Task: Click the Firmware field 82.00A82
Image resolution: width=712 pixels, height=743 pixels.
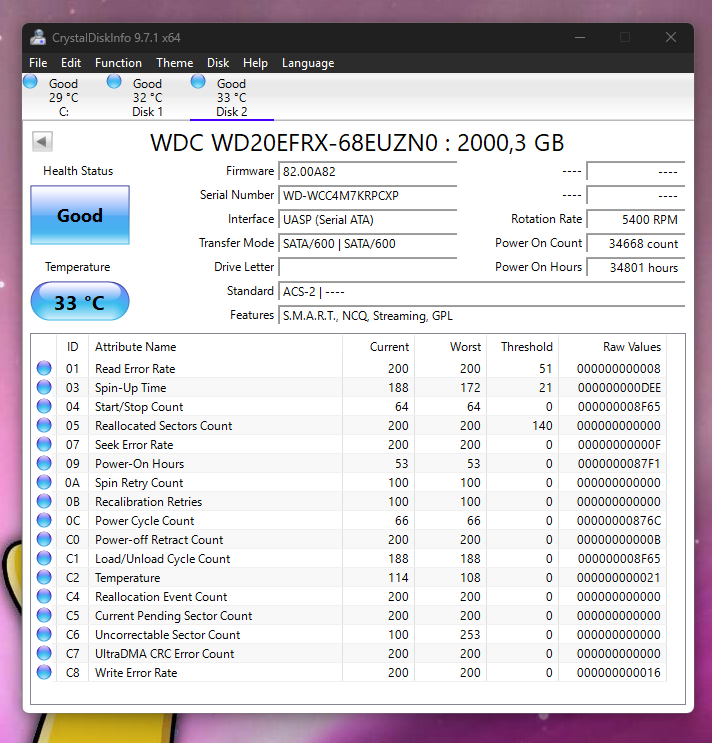Action: [x=368, y=172]
